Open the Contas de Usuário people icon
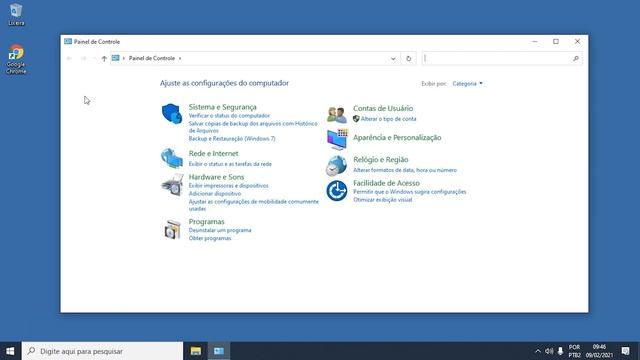 (337, 115)
